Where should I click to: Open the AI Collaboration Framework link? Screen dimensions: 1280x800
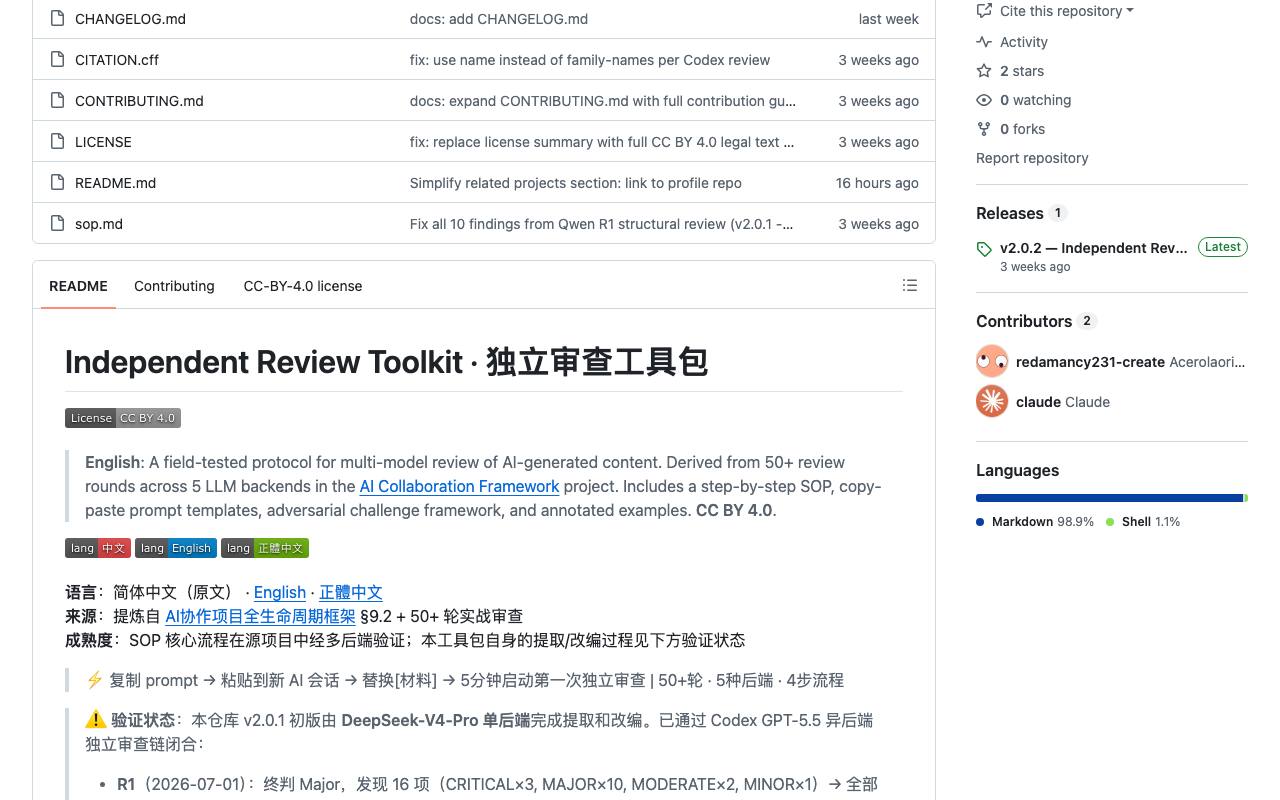pos(459,486)
